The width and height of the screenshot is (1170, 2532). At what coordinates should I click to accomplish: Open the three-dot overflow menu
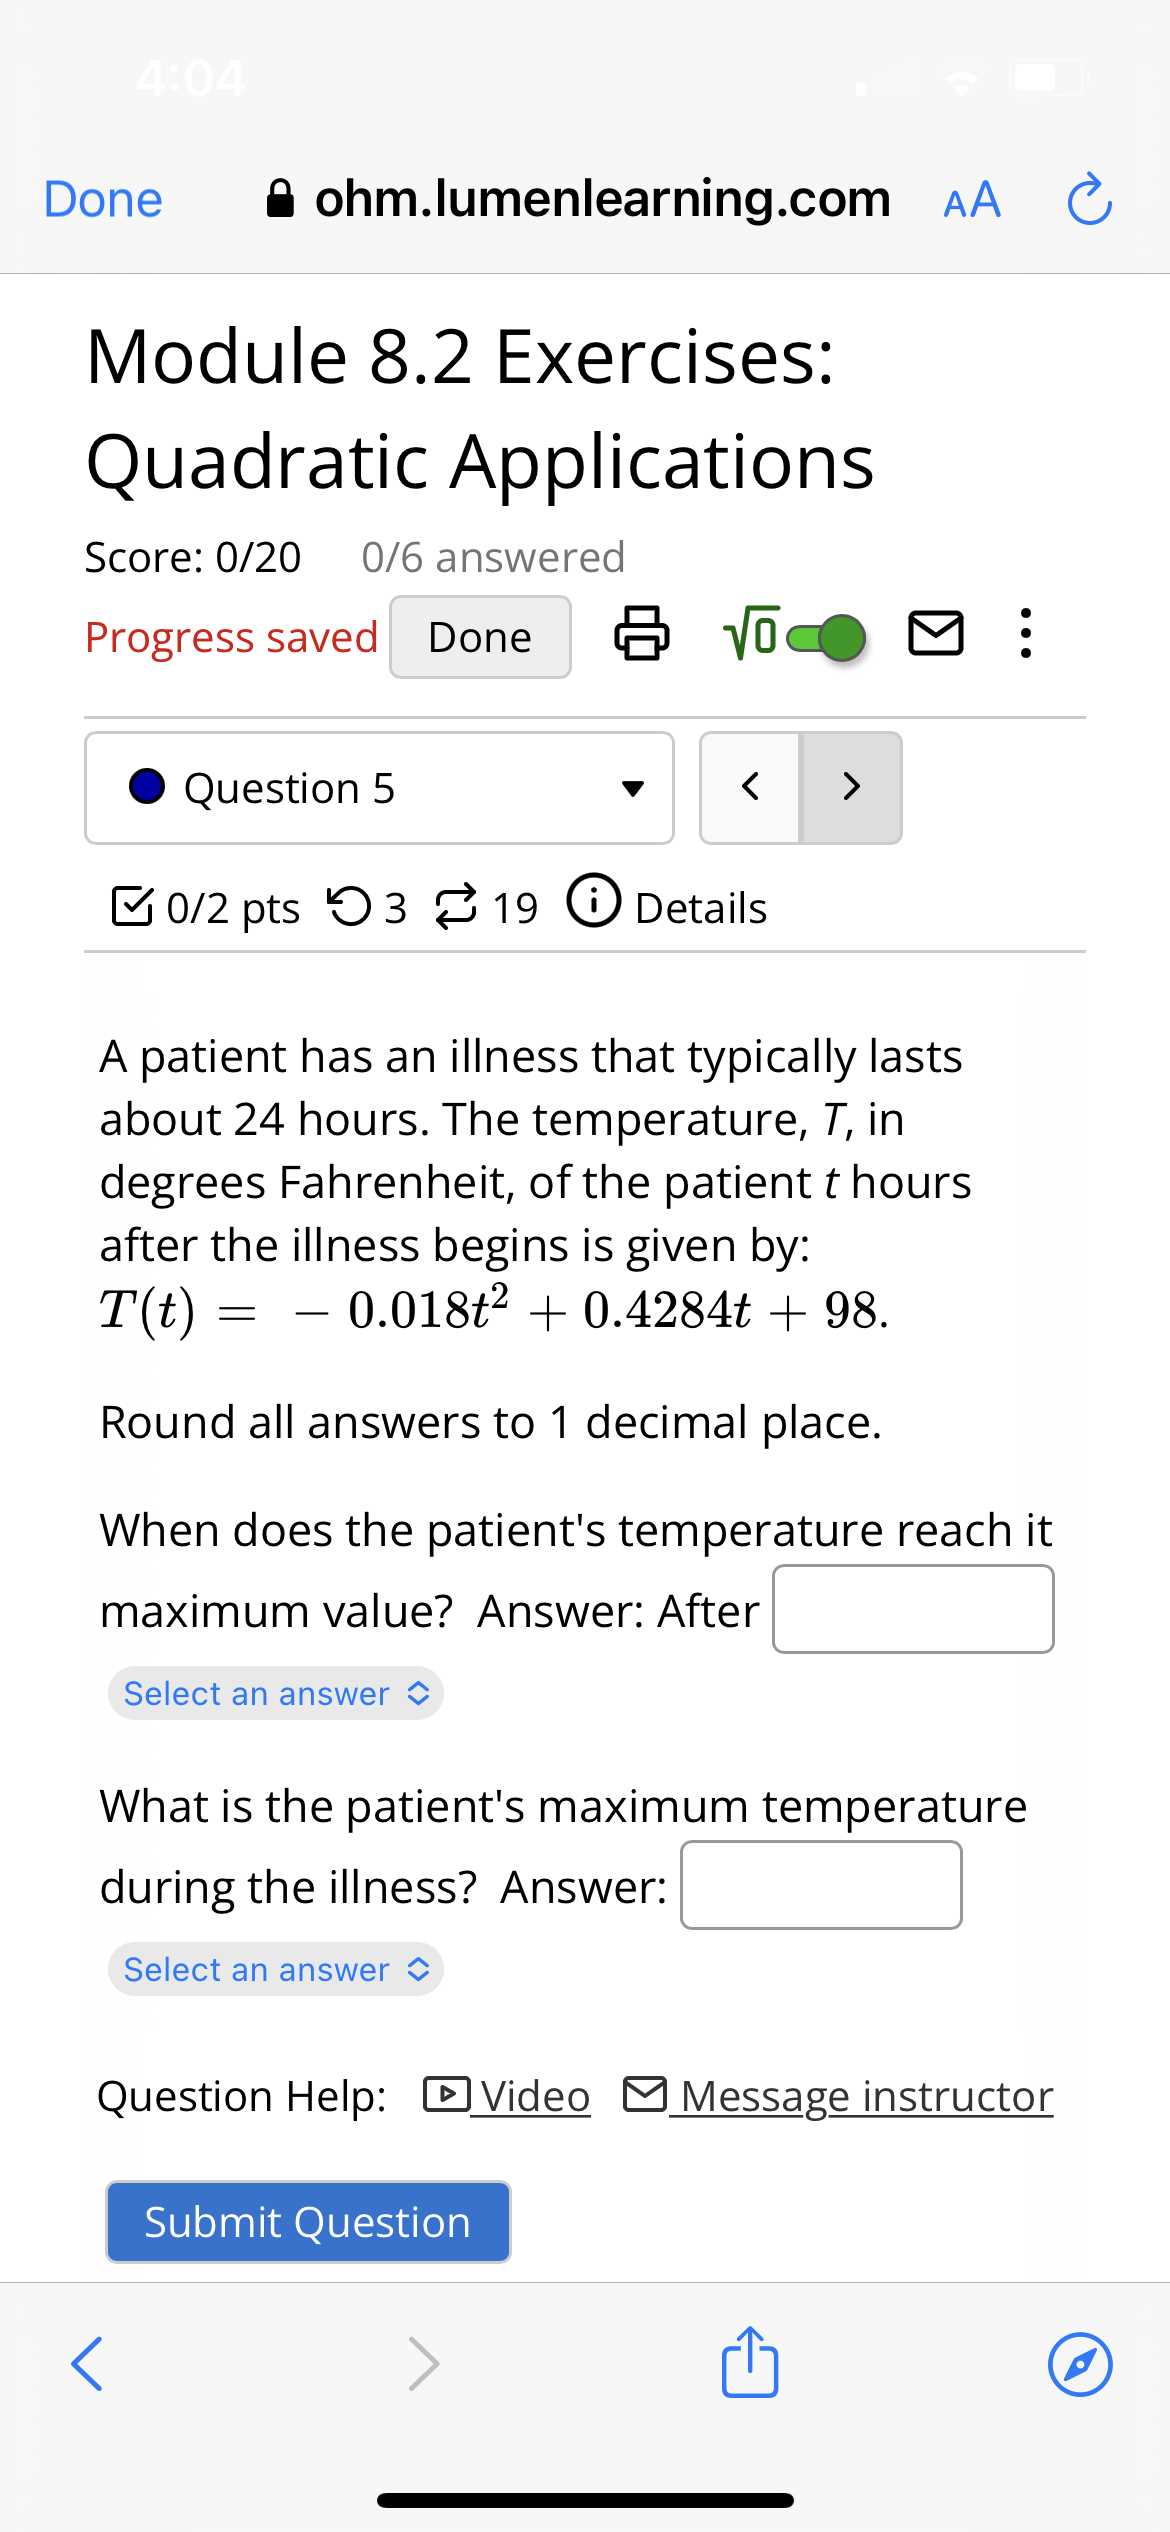tap(1024, 636)
